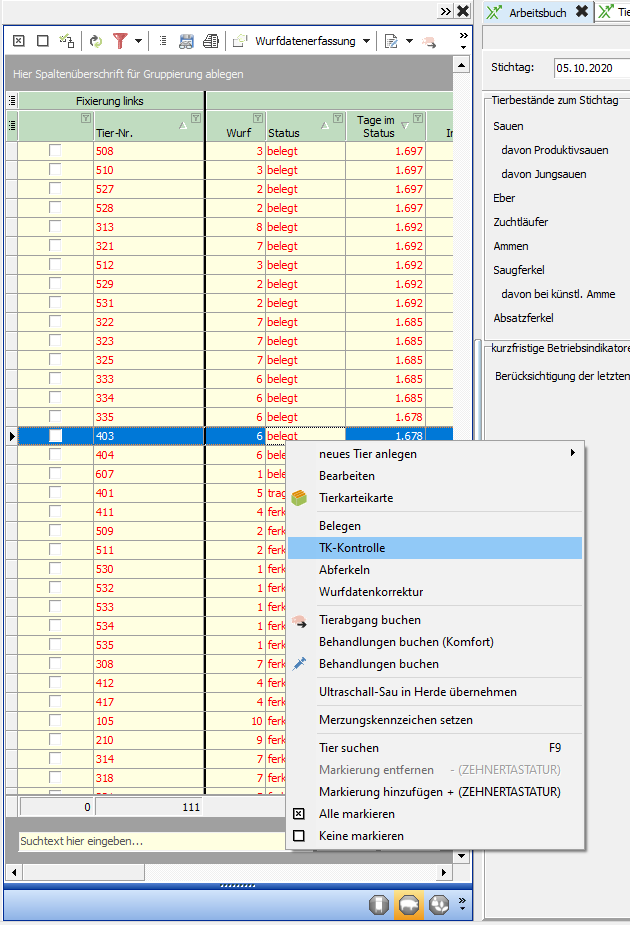This screenshot has width=630, height=925.
Task: Open the dropdown arrow beside the filter funnel
Action: coord(138,41)
